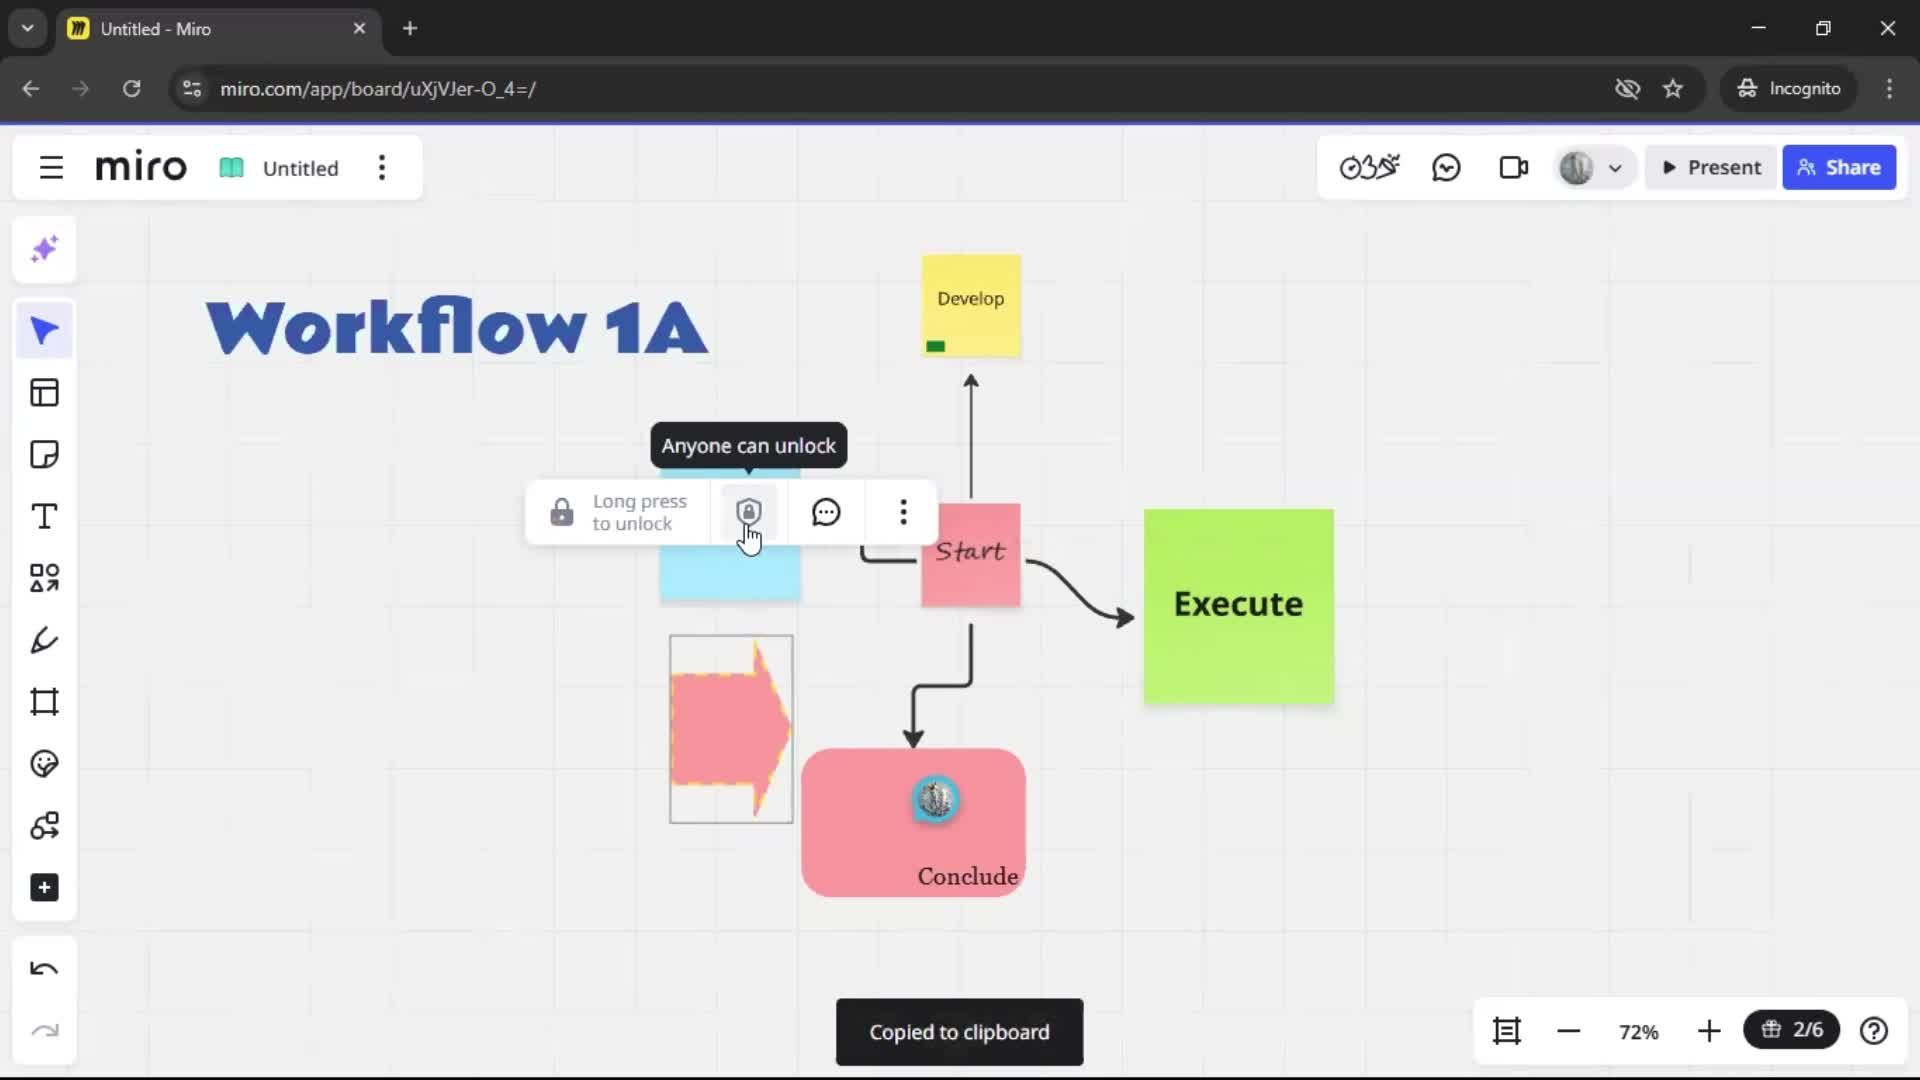Open the Miro main menu hamburger icon
Image resolution: width=1920 pixels, height=1080 pixels.
coord(51,168)
